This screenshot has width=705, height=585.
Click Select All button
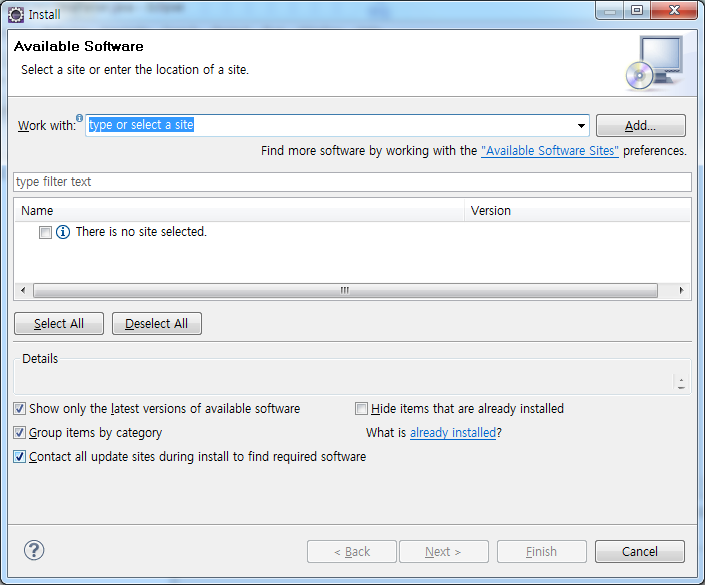[x=59, y=324]
